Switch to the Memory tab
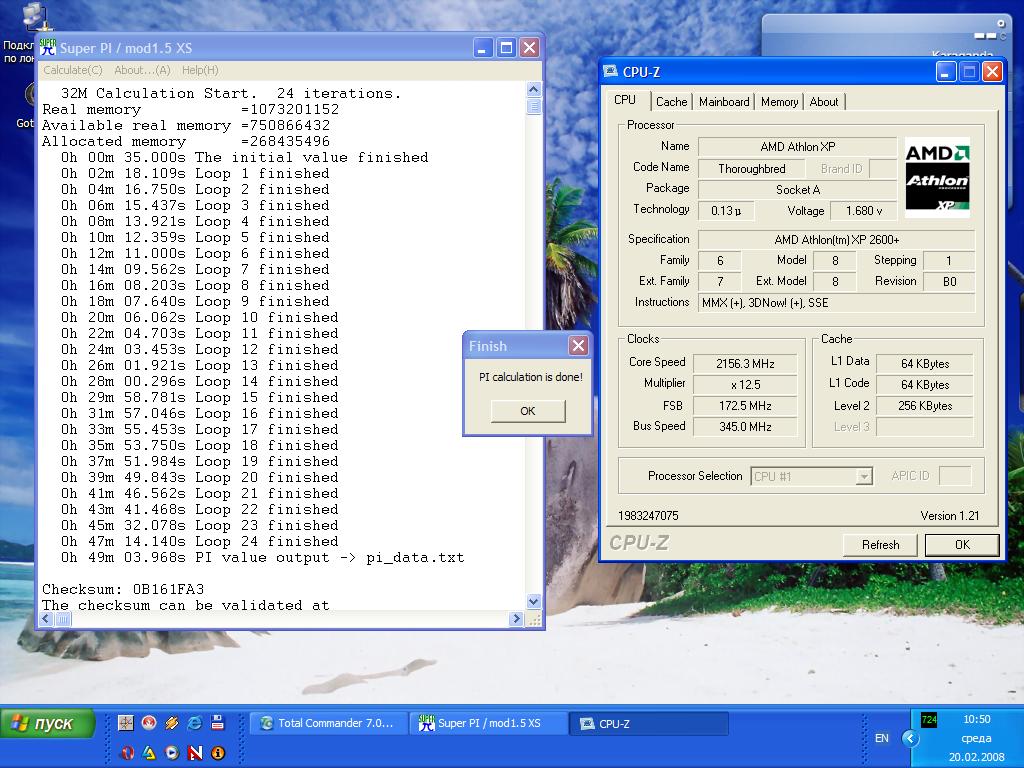This screenshot has height=768, width=1024. pyautogui.click(x=779, y=102)
